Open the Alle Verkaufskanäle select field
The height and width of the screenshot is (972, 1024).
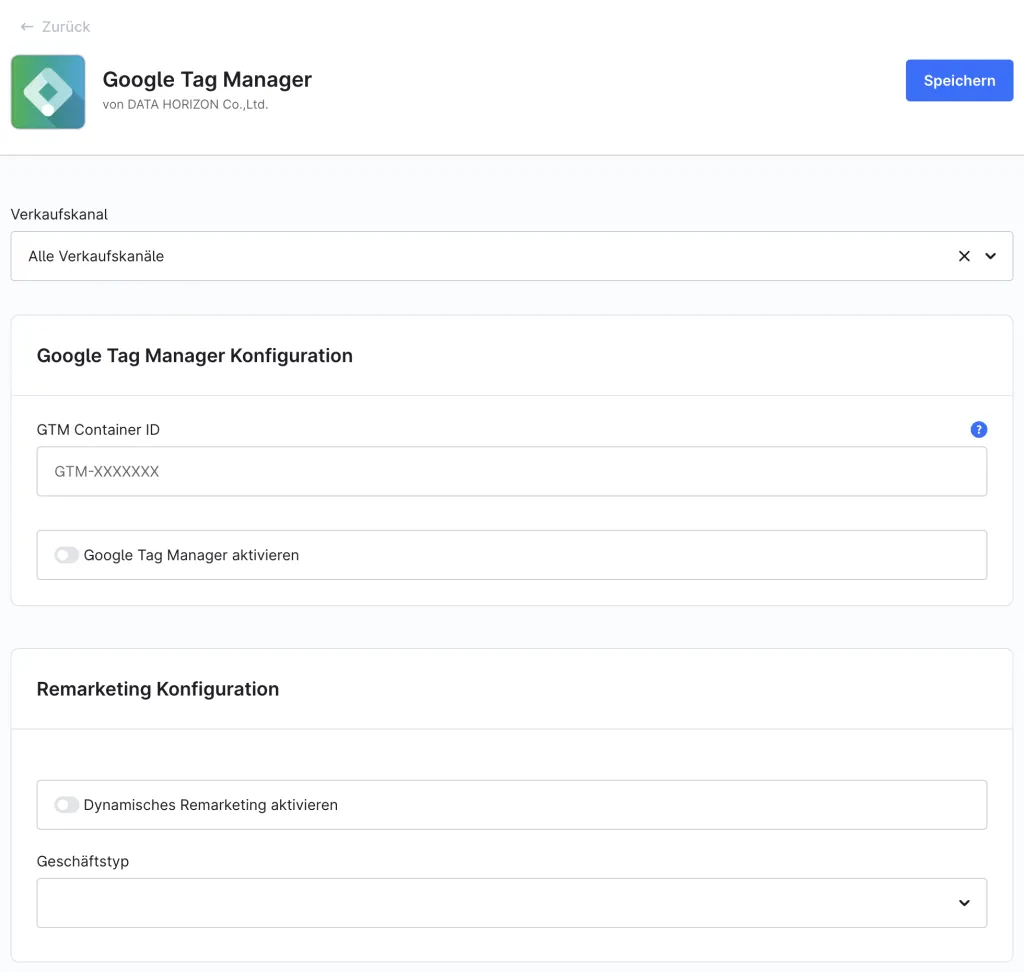511,256
